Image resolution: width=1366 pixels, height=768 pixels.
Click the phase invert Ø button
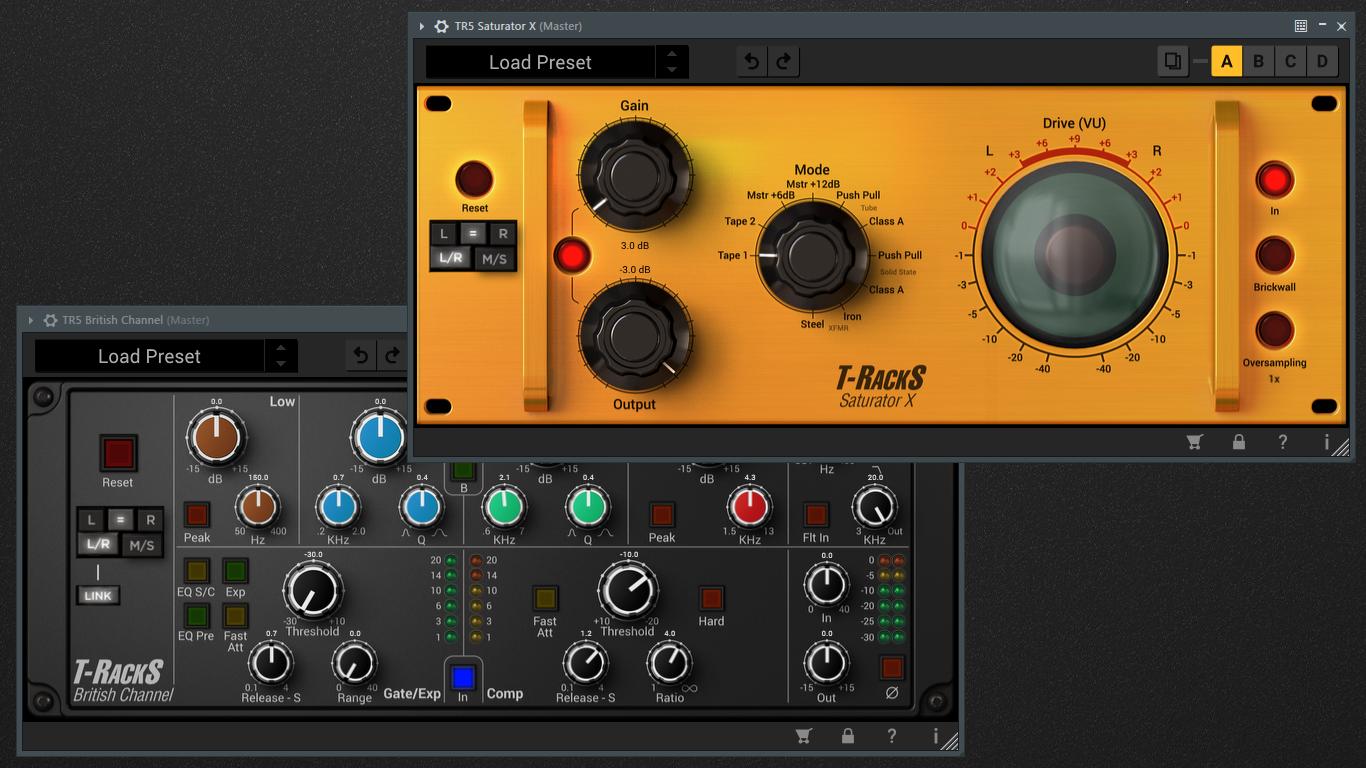pos(892,668)
